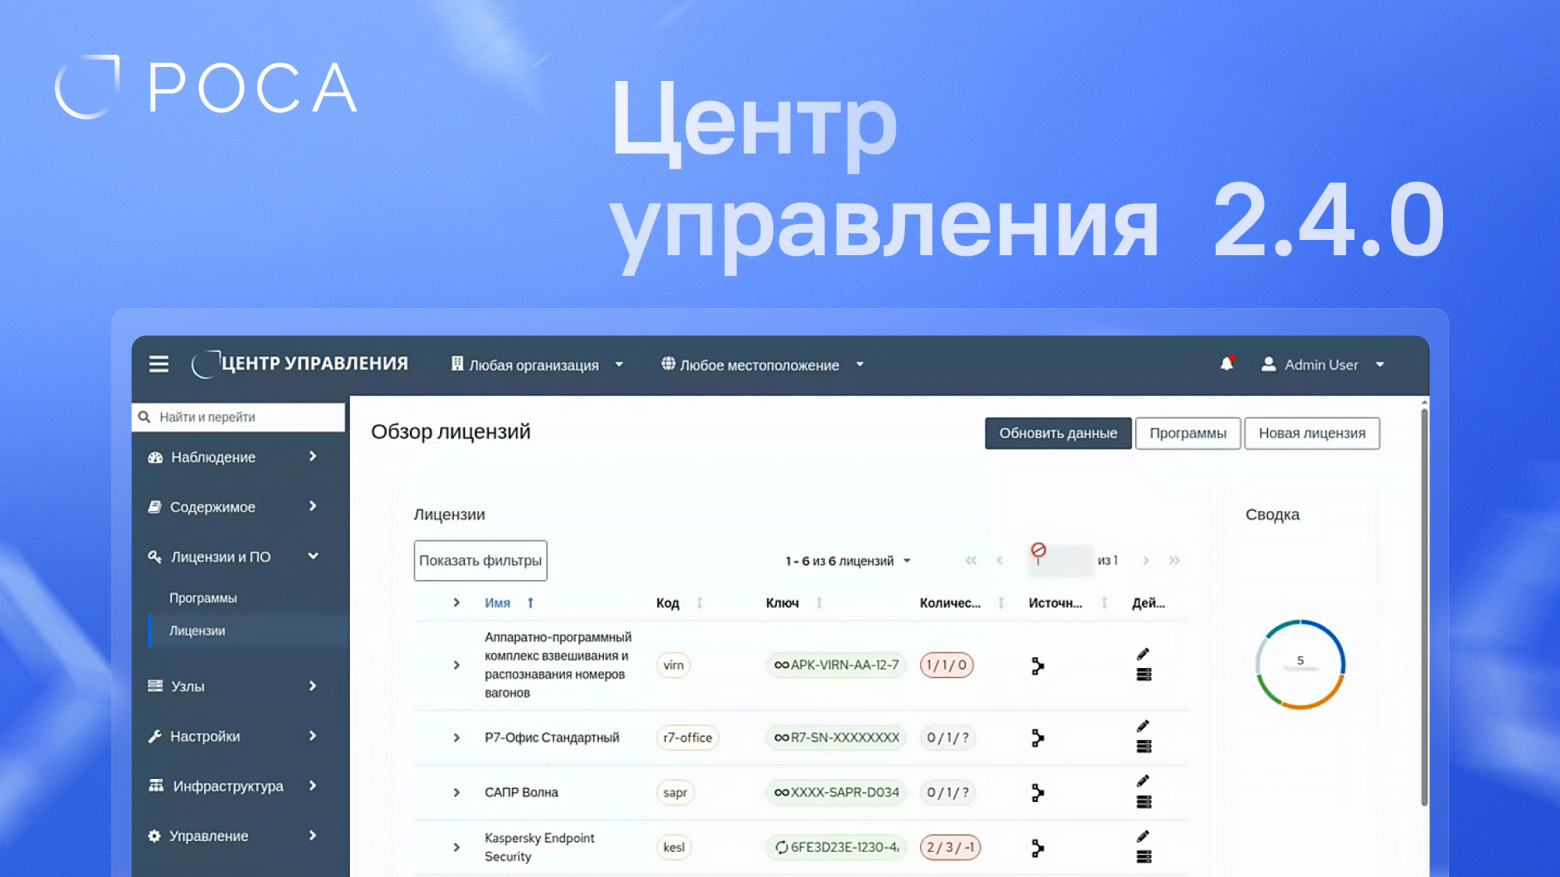
Task: Edit the САПР Волна license
Action: click(1143, 781)
